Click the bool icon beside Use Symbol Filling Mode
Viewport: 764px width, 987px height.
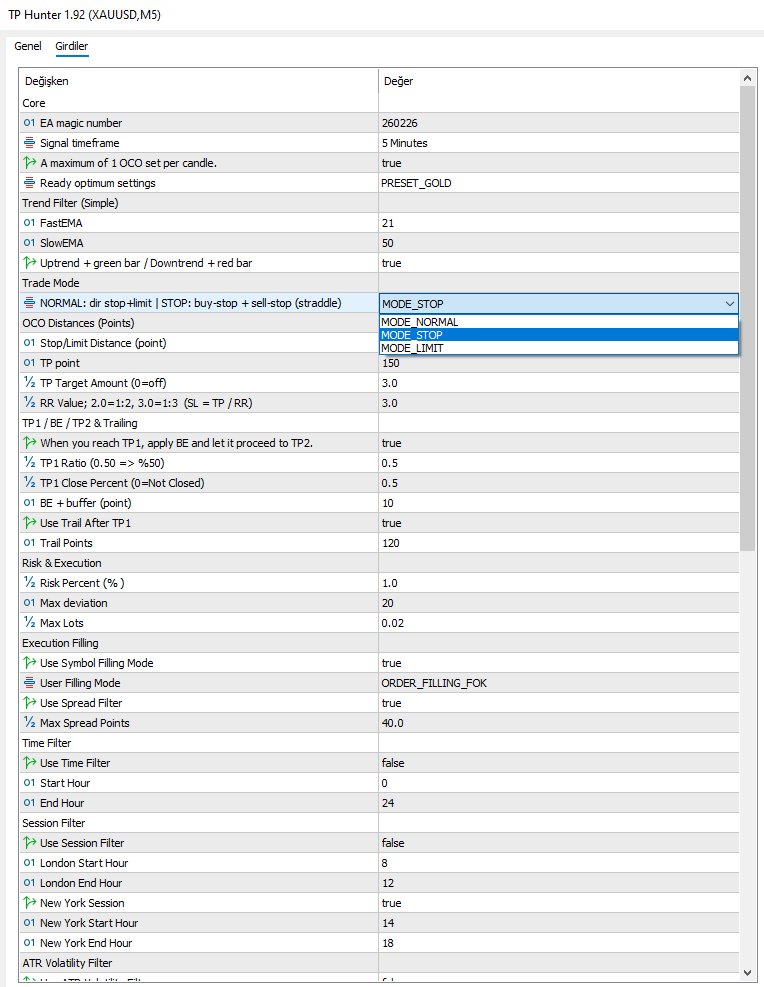point(30,663)
